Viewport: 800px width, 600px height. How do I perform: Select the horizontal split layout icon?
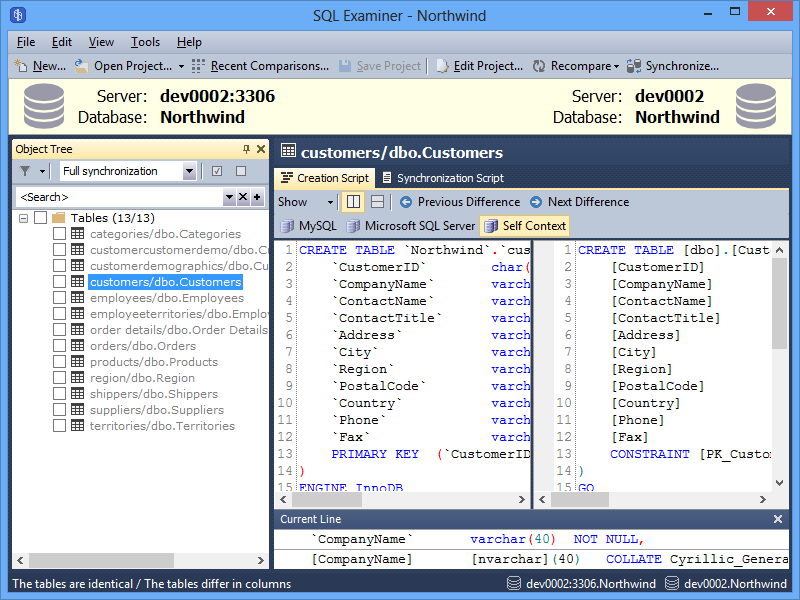coord(378,202)
